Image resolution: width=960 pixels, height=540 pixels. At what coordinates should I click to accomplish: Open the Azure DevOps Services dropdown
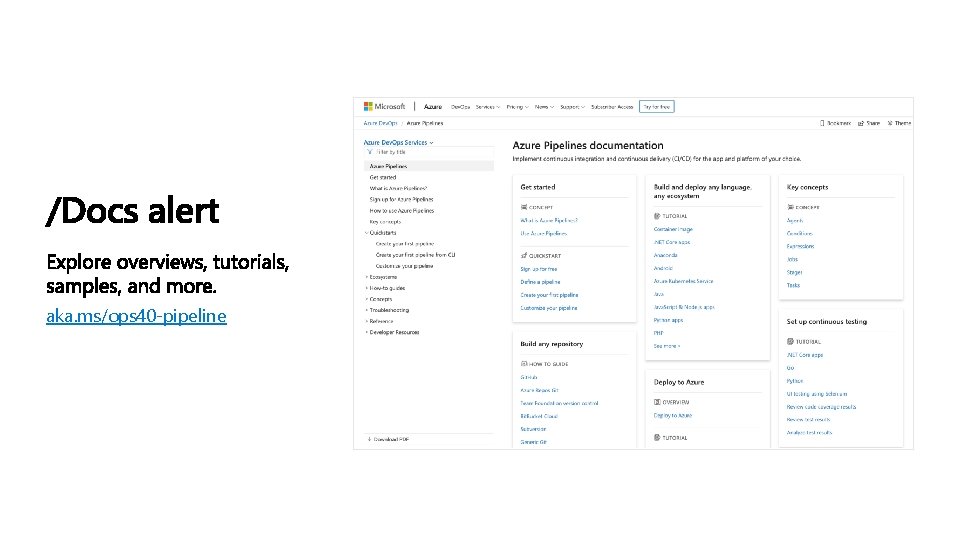coord(399,142)
